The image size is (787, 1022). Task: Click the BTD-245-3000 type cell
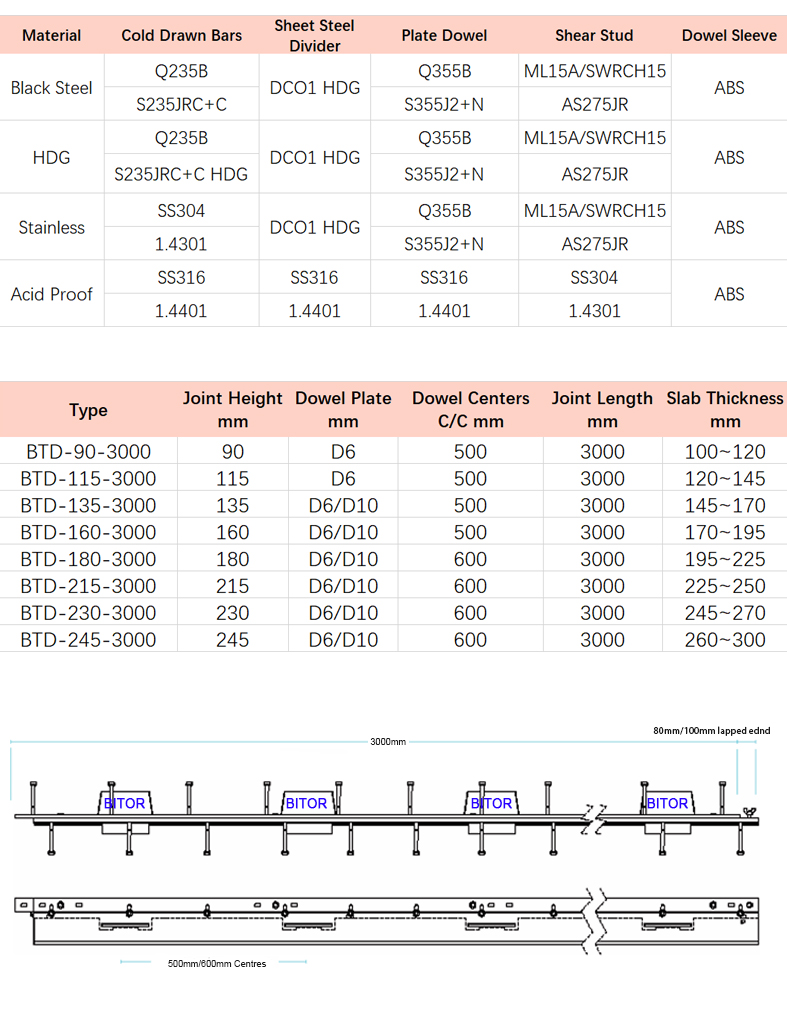(x=88, y=640)
